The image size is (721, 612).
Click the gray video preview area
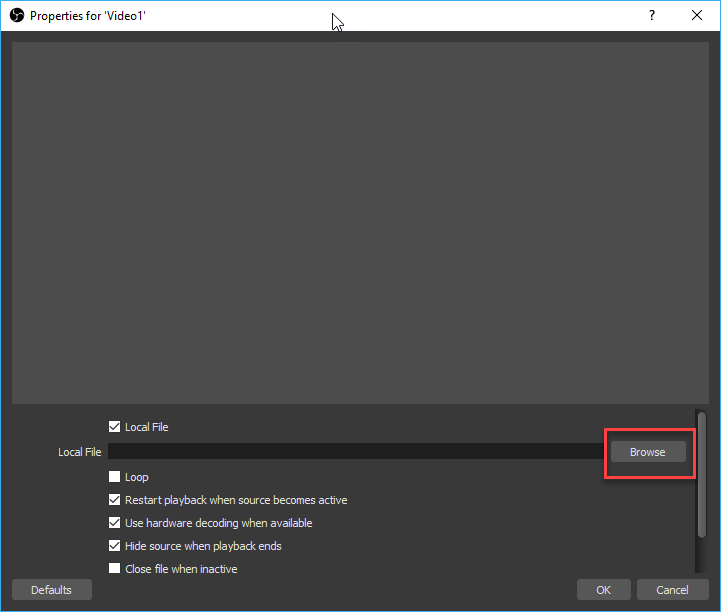(x=360, y=223)
